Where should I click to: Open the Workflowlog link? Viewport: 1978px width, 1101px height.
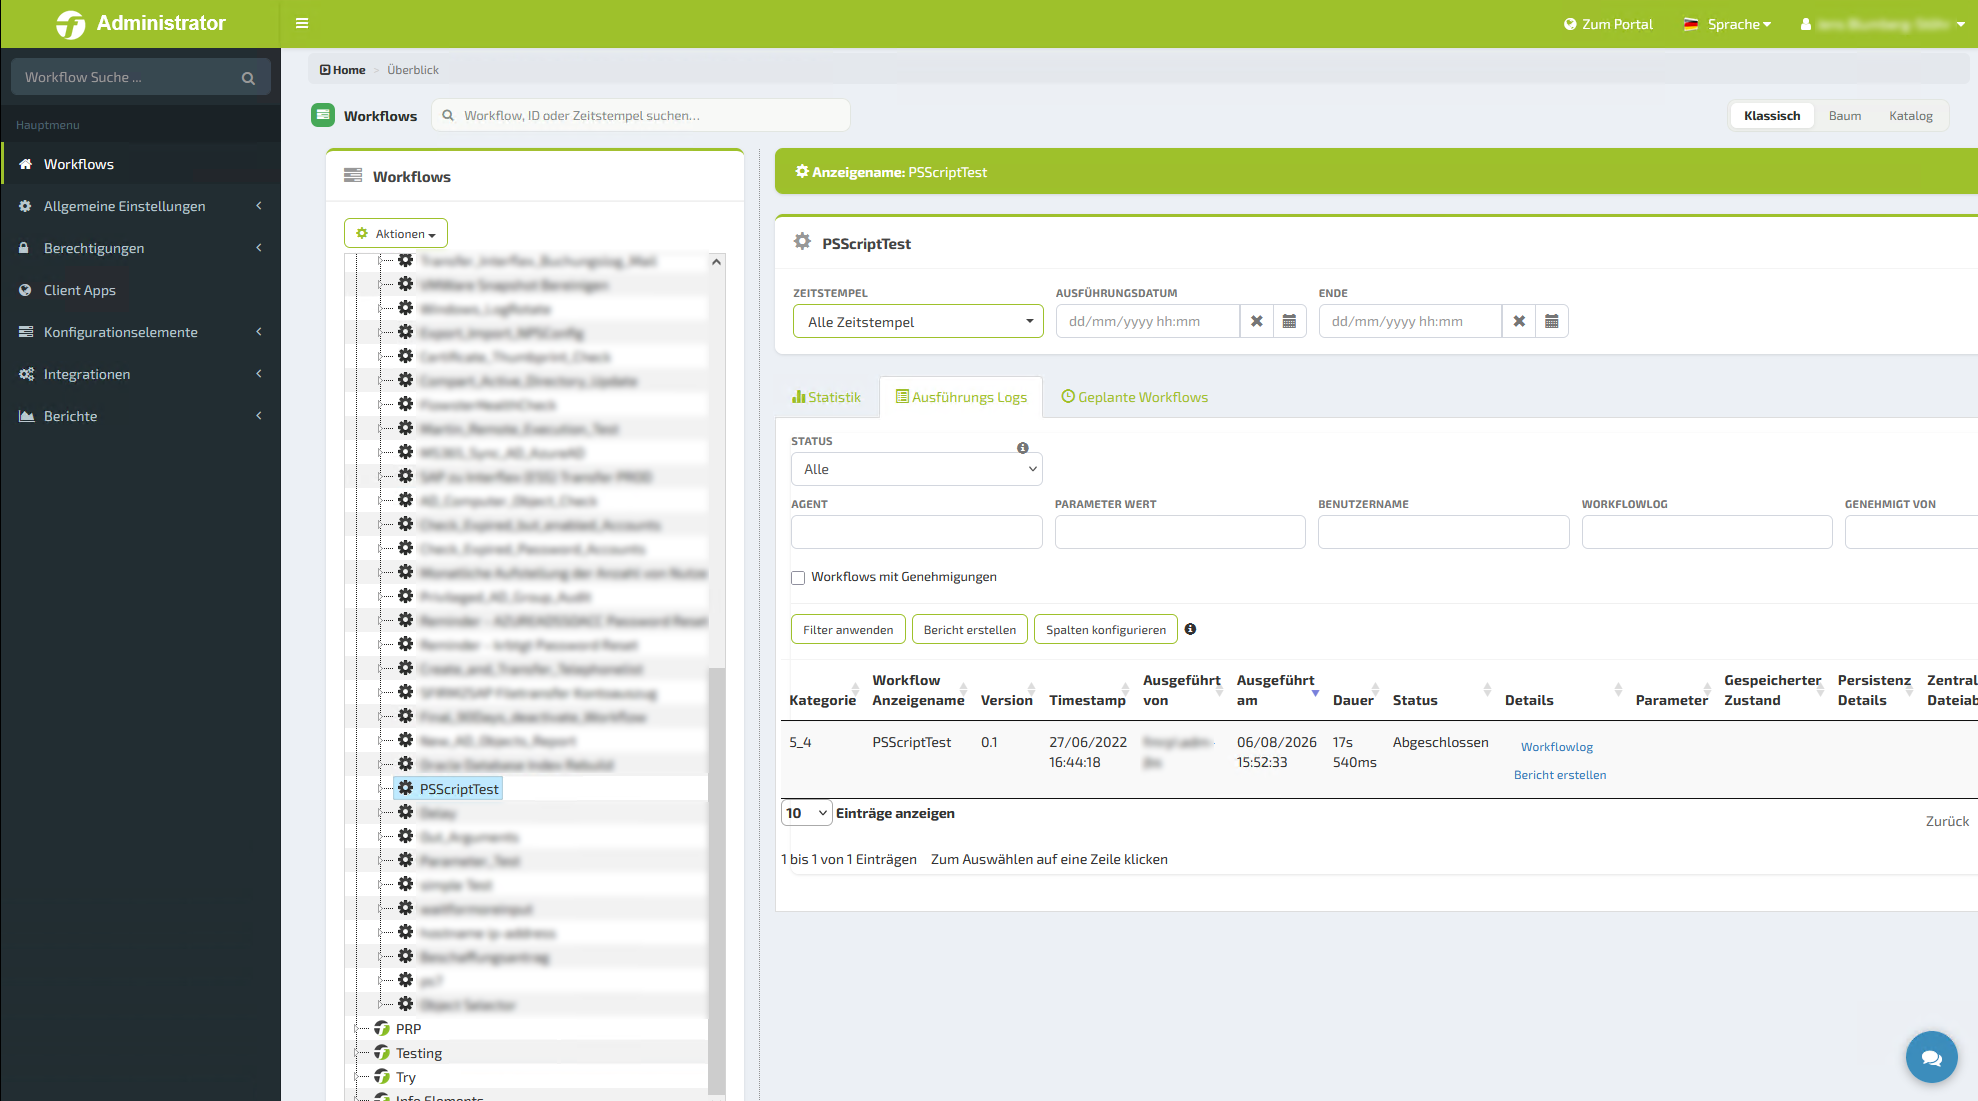[1556, 747]
